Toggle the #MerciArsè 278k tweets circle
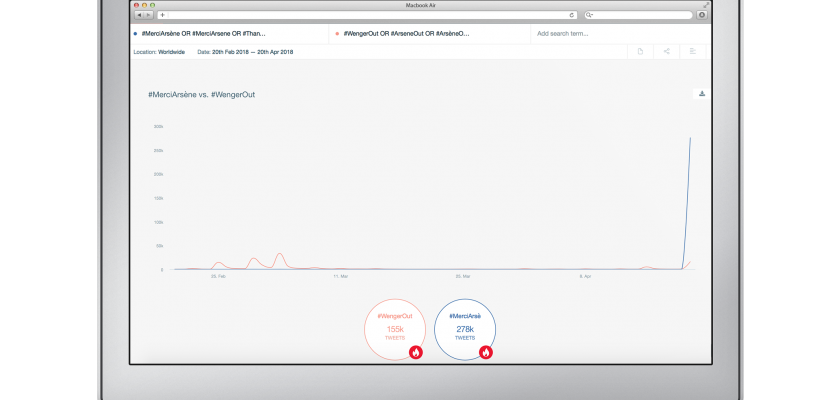The height and width of the screenshot is (400, 840). [465, 327]
